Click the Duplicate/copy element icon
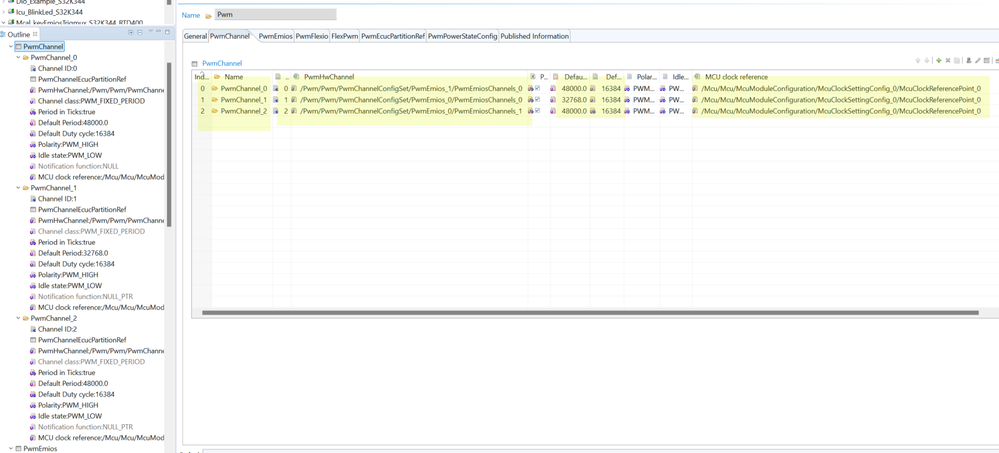Viewport: 999px width, 453px height. [x=957, y=61]
